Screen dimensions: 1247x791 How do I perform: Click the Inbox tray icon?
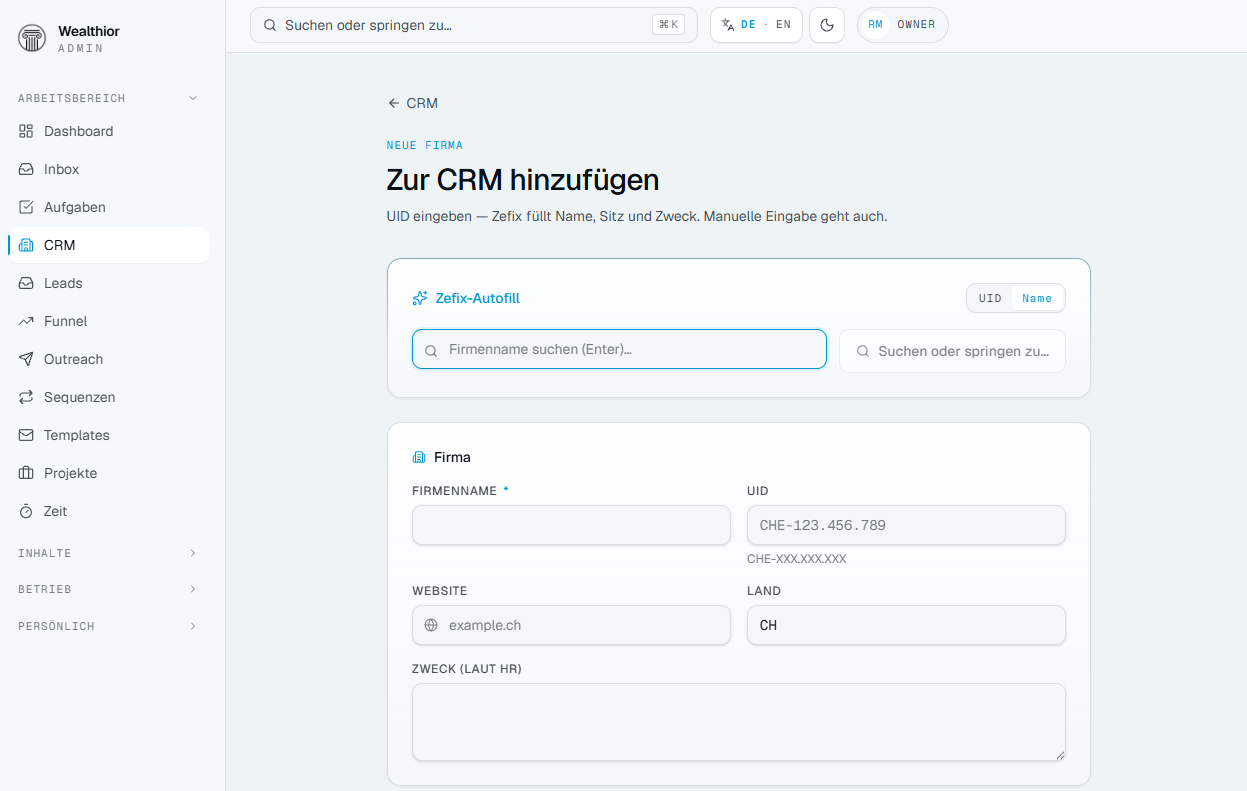tap(26, 169)
